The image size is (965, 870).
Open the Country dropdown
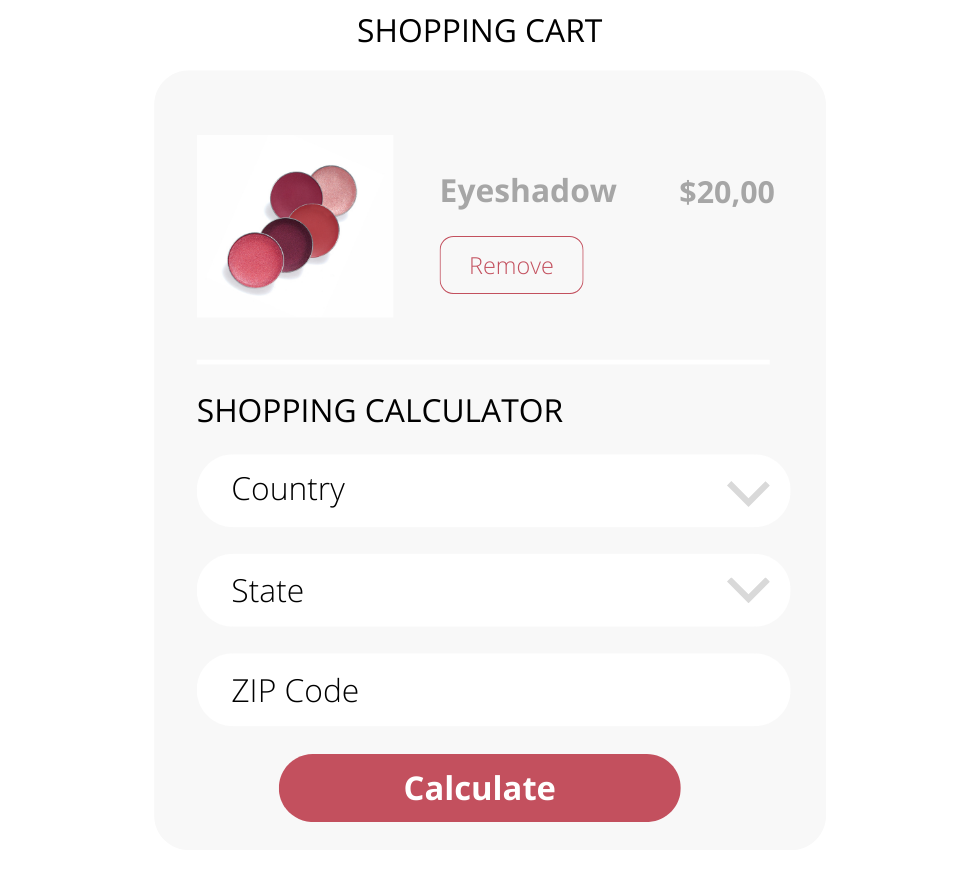tap(493, 491)
